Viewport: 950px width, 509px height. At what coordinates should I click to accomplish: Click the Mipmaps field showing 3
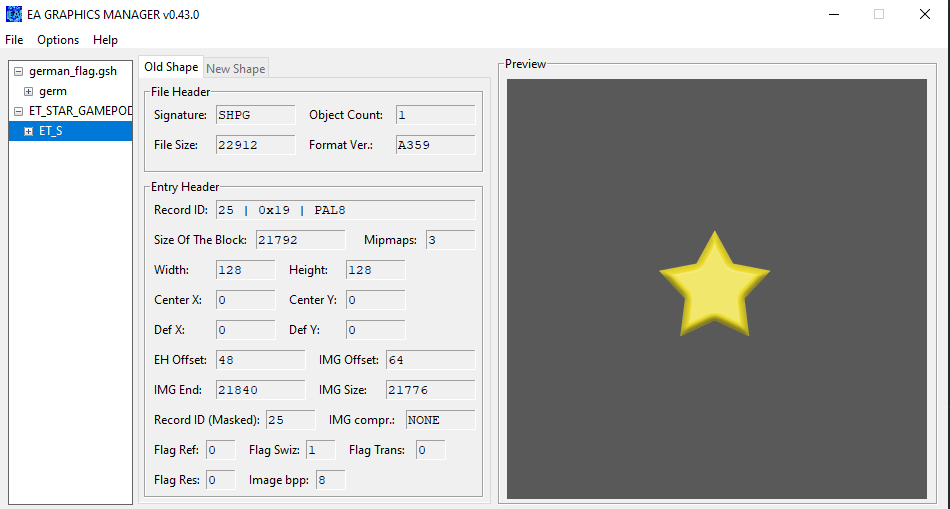pos(451,240)
